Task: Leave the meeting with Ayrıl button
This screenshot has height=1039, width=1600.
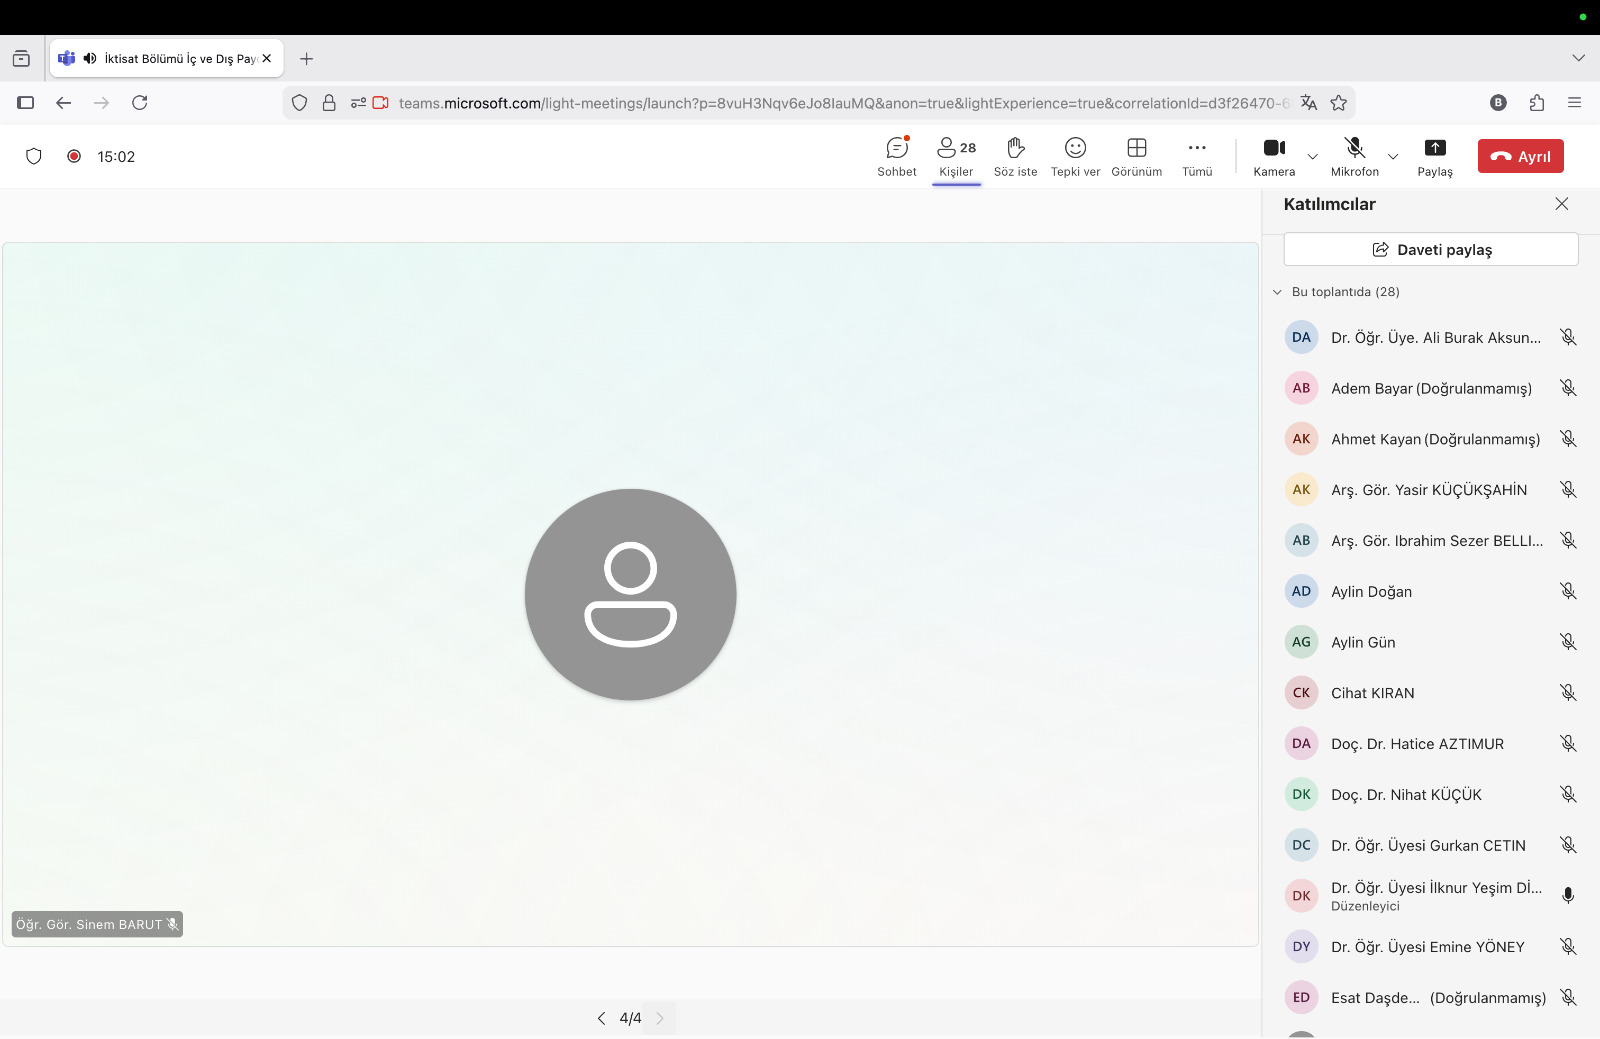Action: pyautogui.click(x=1520, y=156)
